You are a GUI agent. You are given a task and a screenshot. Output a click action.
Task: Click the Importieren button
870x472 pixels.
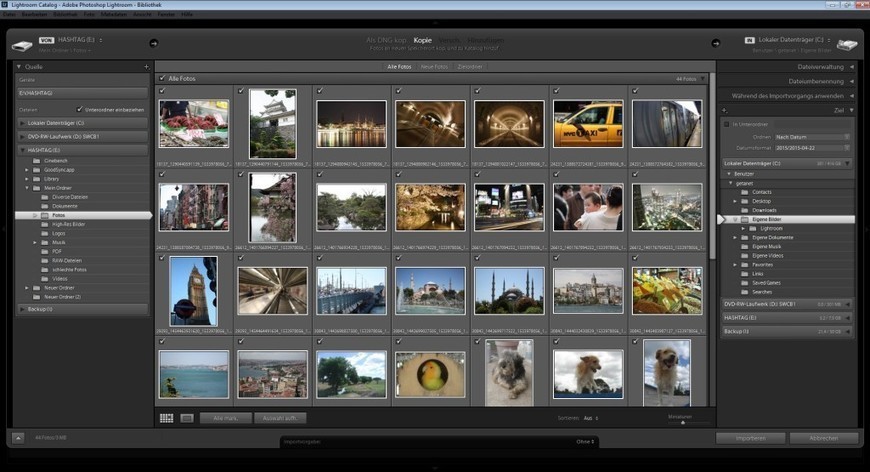pyautogui.click(x=750, y=438)
